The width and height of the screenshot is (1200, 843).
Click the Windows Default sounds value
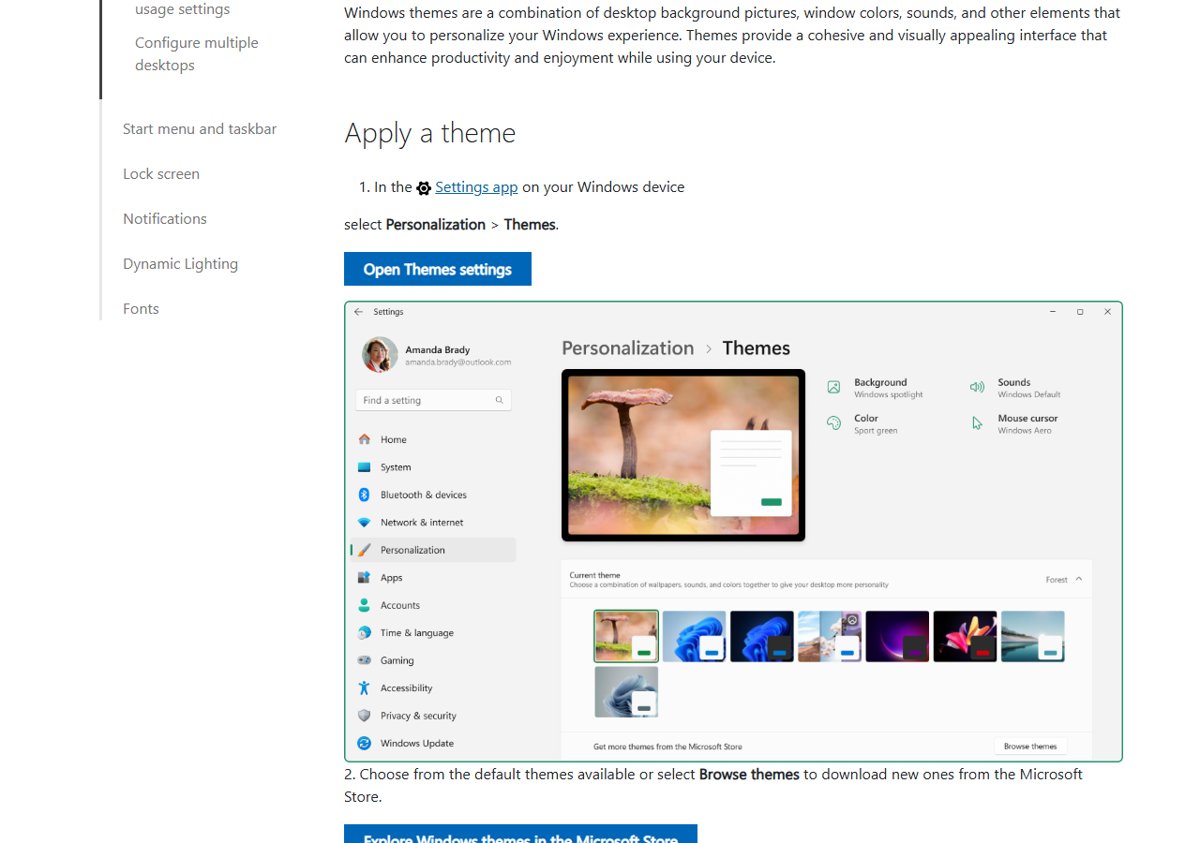pyautogui.click(x=1029, y=395)
